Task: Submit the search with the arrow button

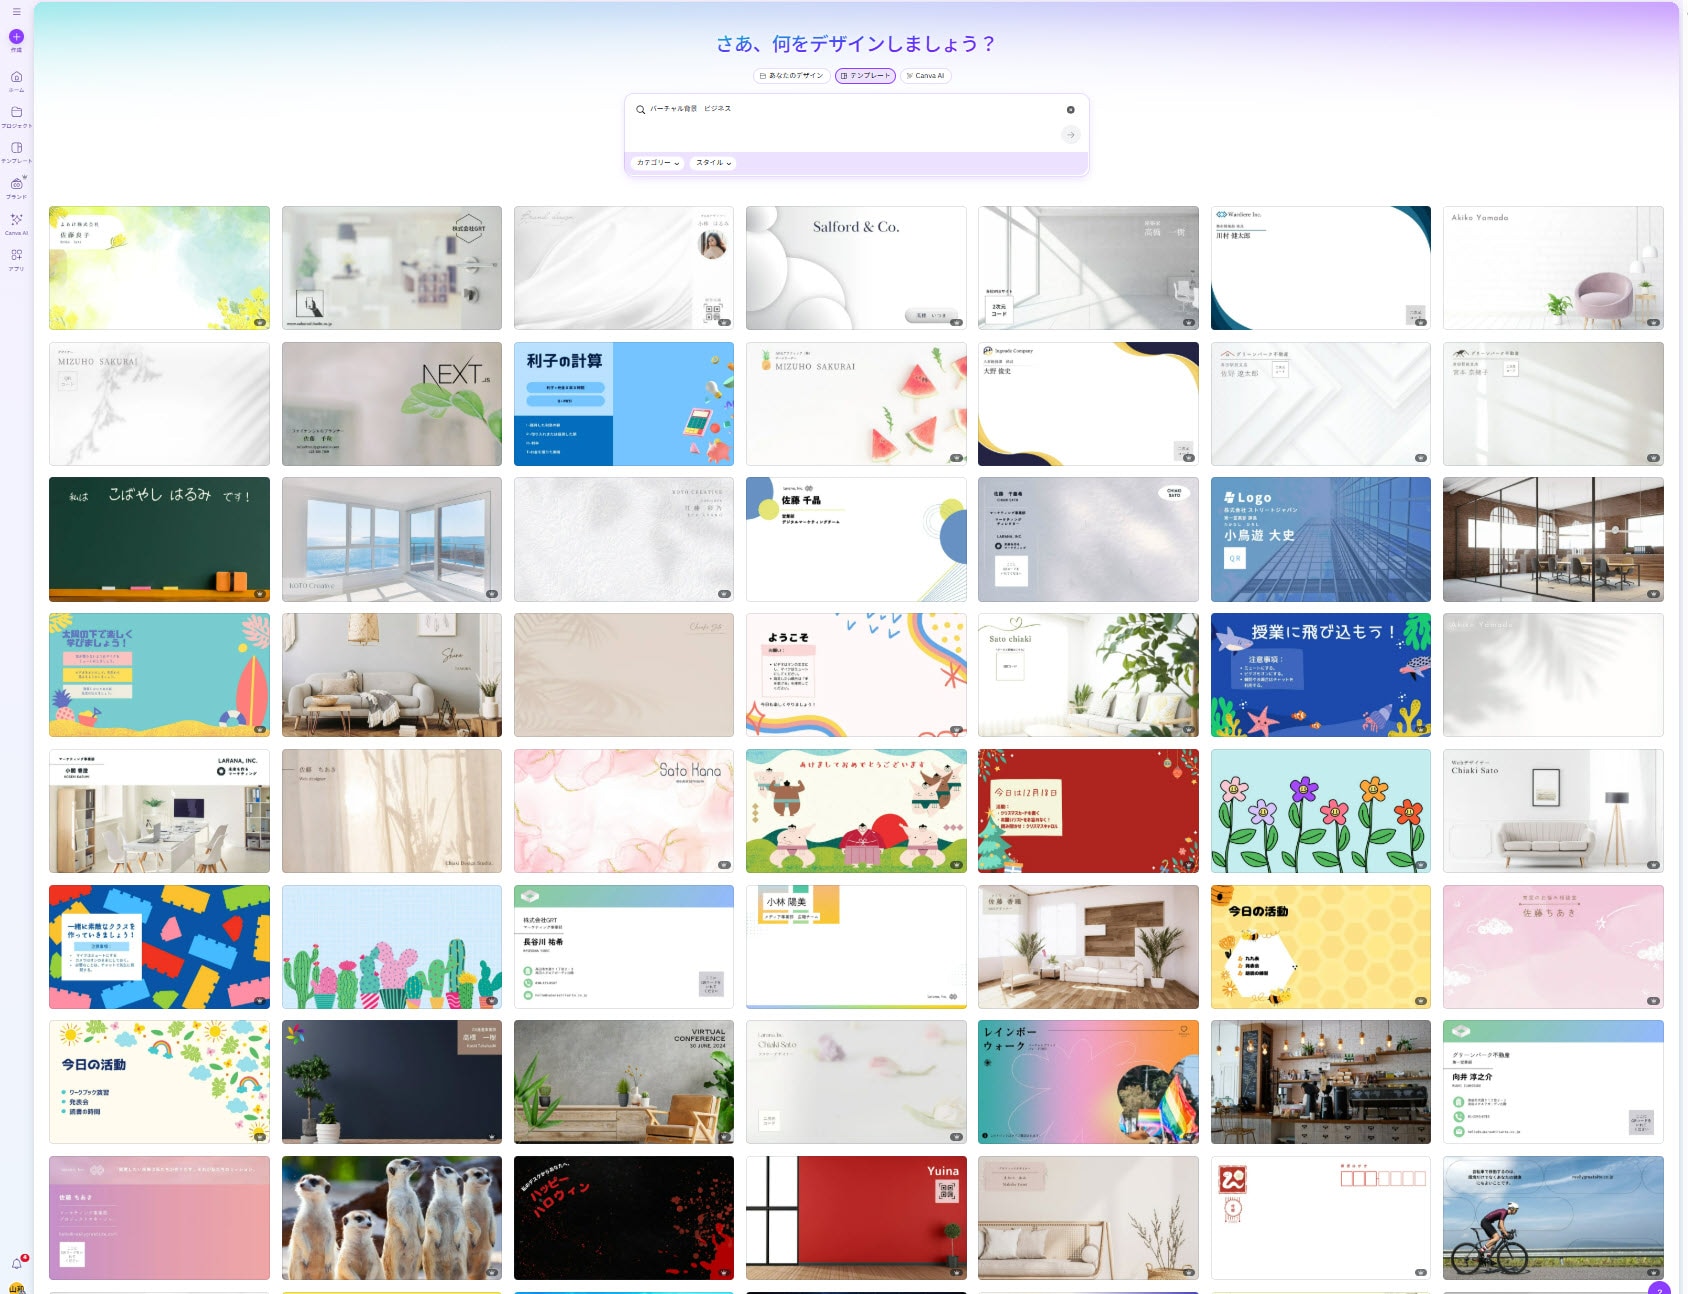Action: (x=1070, y=135)
